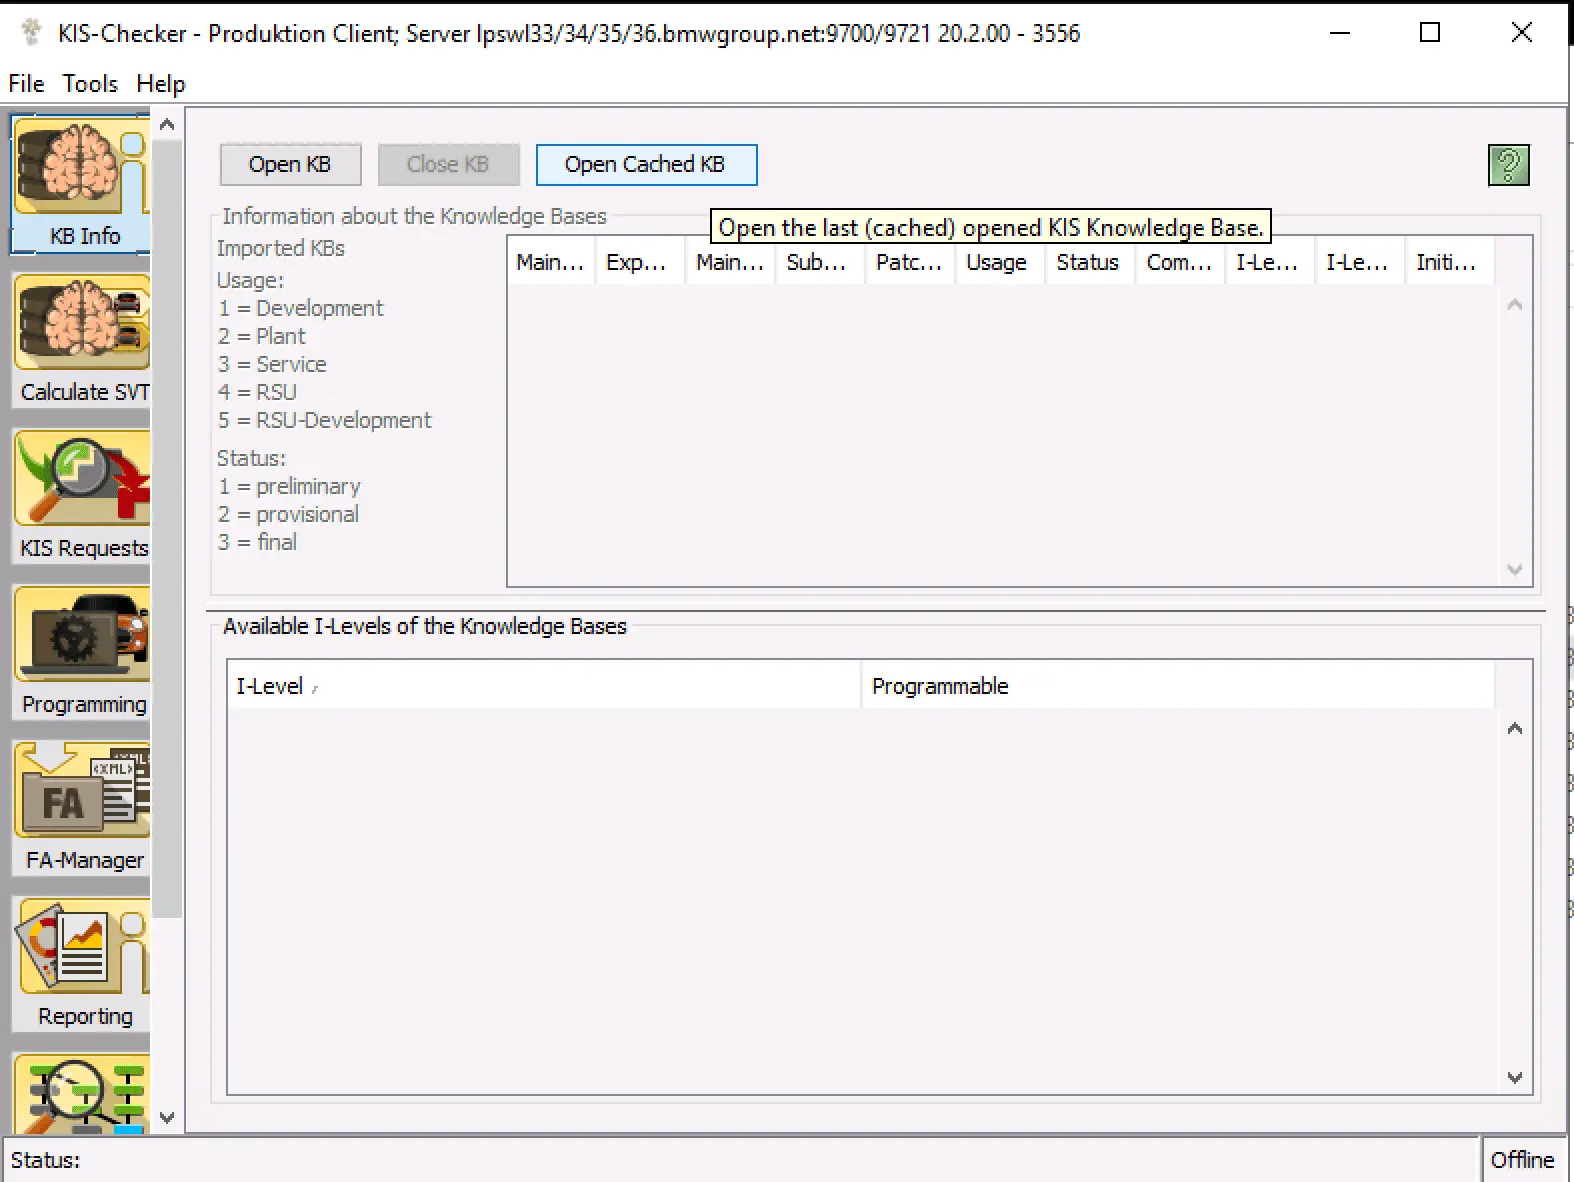Click the Offline status indicator

click(x=1522, y=1160)
